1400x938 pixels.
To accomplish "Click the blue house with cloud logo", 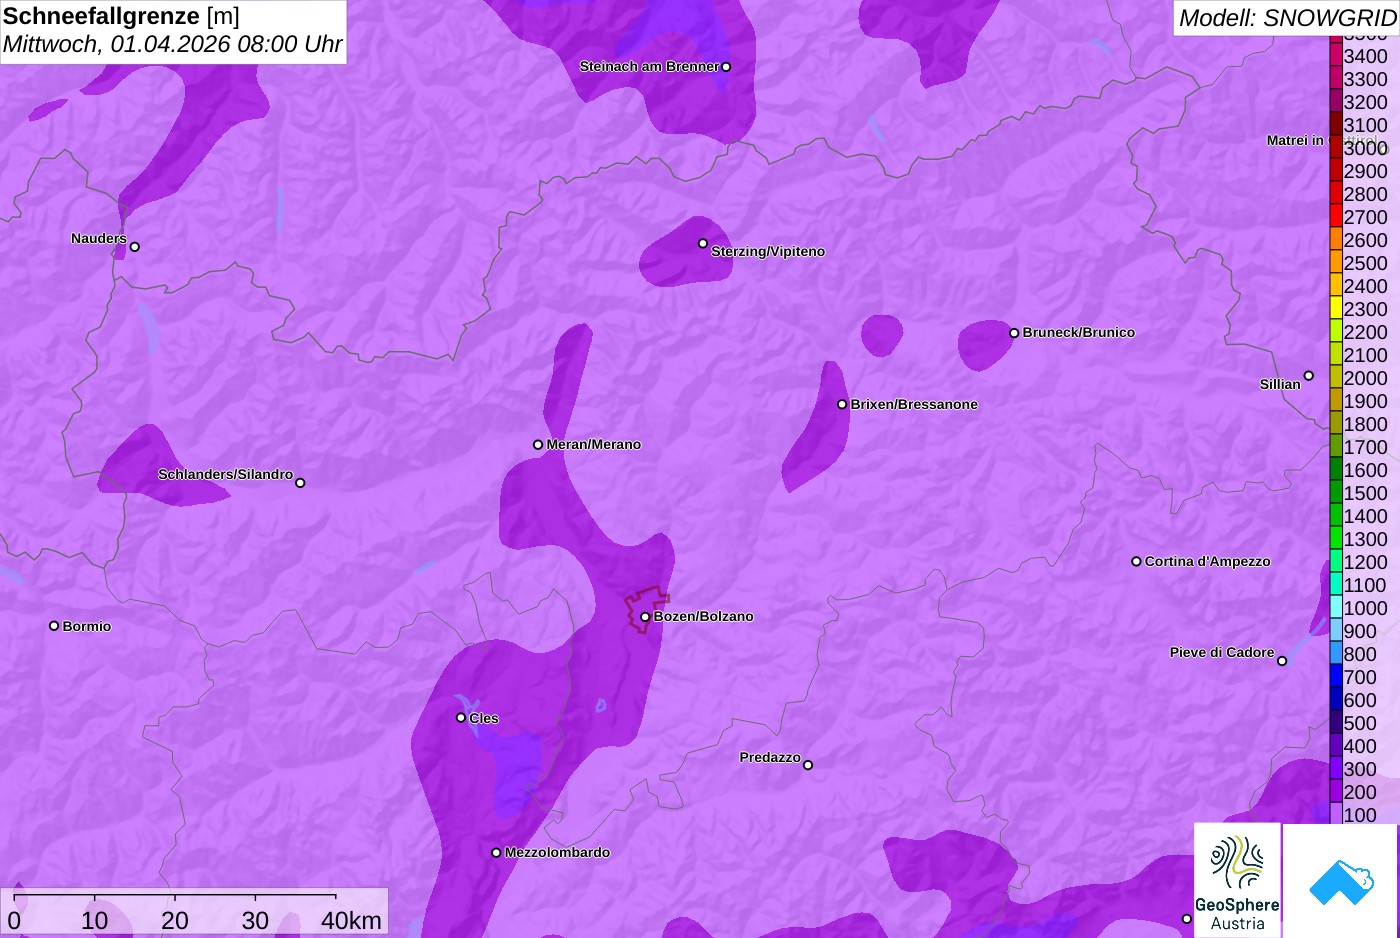I will (1341, 880).
